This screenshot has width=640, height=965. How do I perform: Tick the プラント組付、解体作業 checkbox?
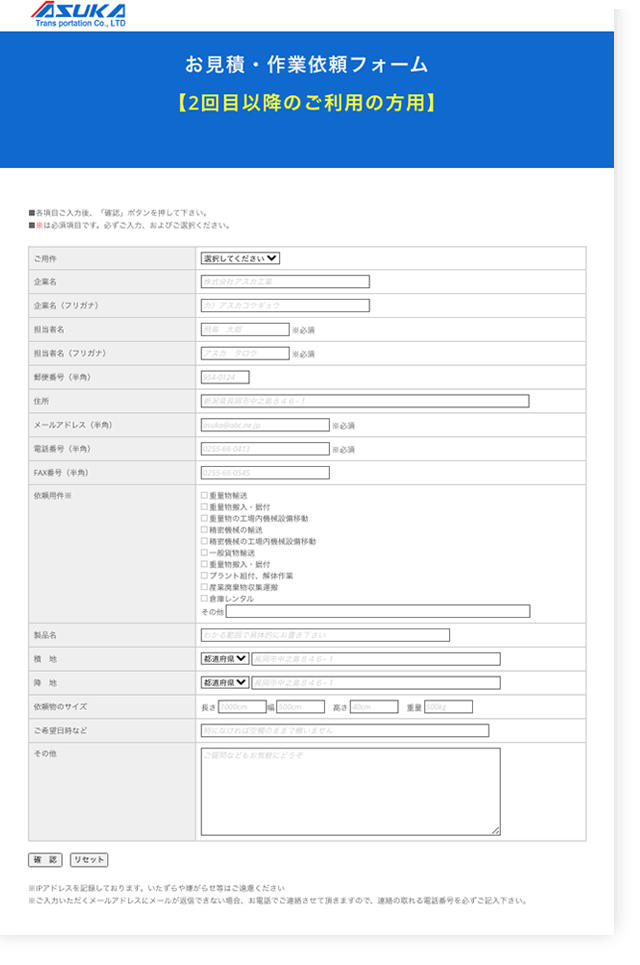click(204, 575)
